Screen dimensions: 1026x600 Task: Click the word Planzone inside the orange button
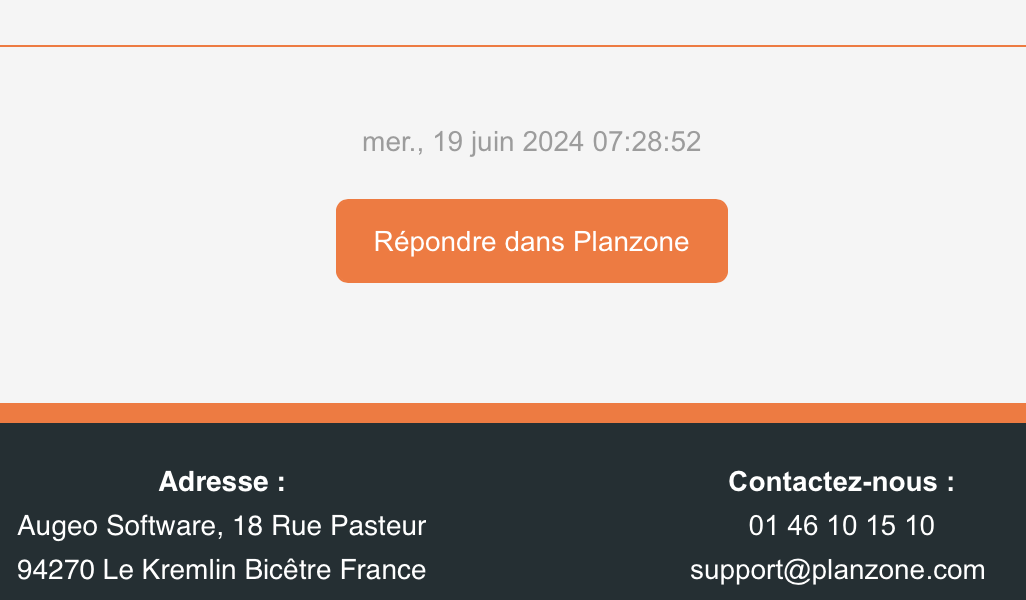coord(631,241)
